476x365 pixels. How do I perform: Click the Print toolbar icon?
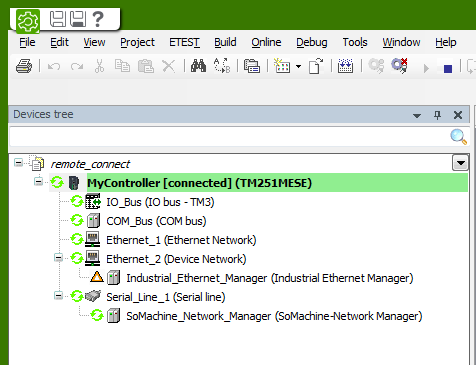point(24,66)
